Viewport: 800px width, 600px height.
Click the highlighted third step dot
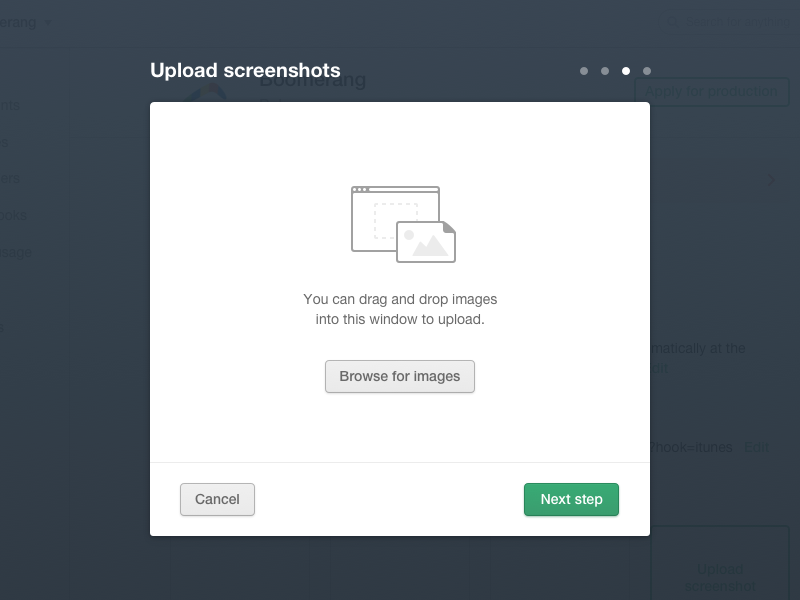(x=626, y=71)
